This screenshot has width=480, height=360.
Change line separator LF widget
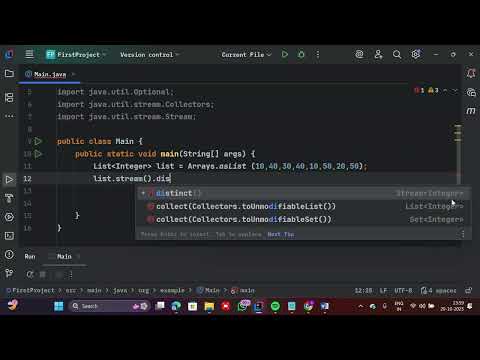383,291
